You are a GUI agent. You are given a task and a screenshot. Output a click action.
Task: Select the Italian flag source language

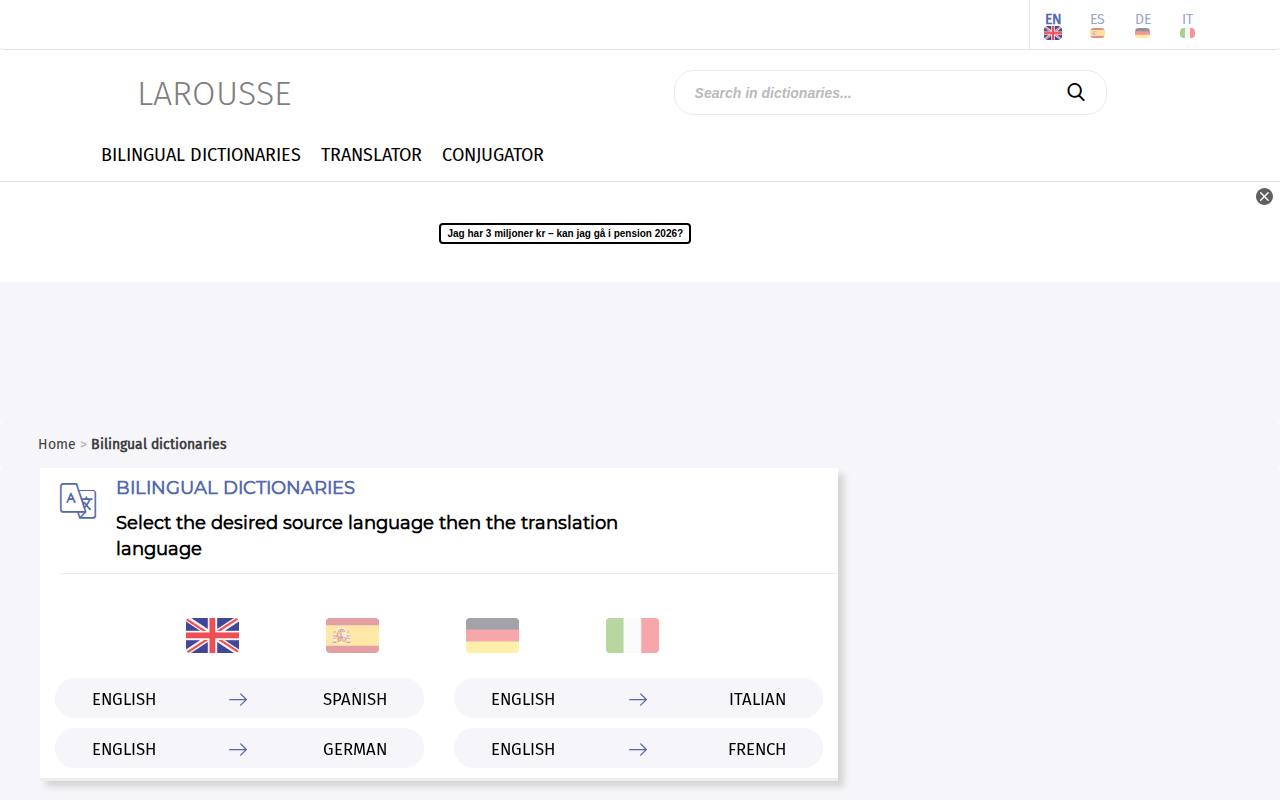632,635
